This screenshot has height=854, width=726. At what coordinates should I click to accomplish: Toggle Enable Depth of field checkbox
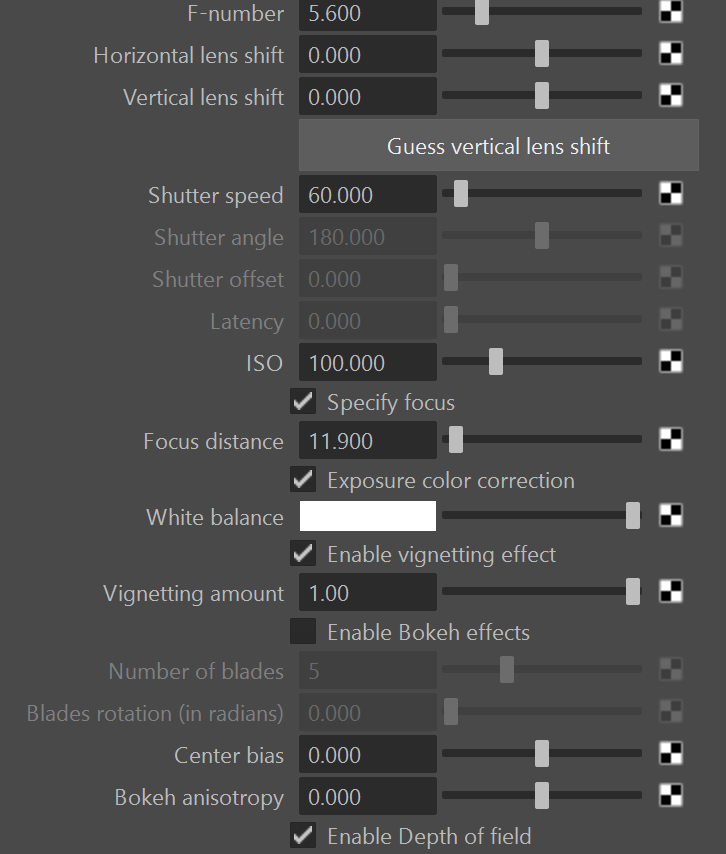(x=303, y=835)
